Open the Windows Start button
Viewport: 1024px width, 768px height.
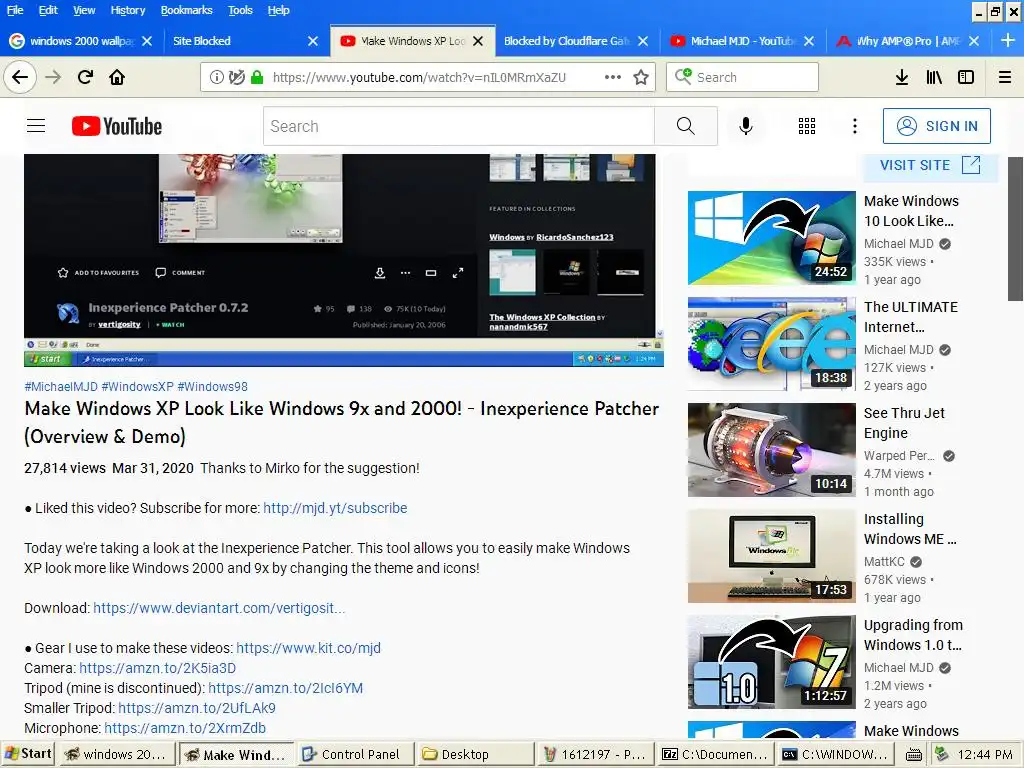[x=28, y=754]
